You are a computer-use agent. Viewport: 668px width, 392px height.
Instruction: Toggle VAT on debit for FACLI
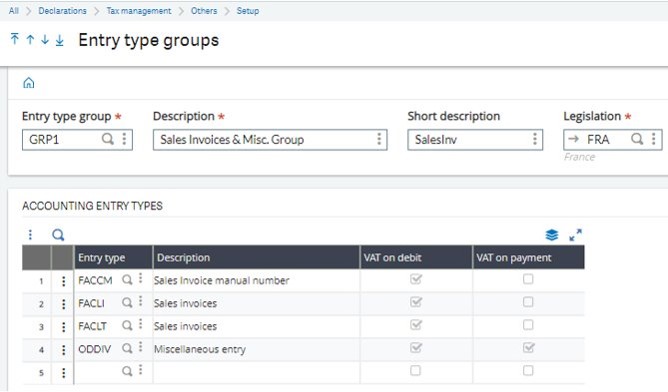416,302
